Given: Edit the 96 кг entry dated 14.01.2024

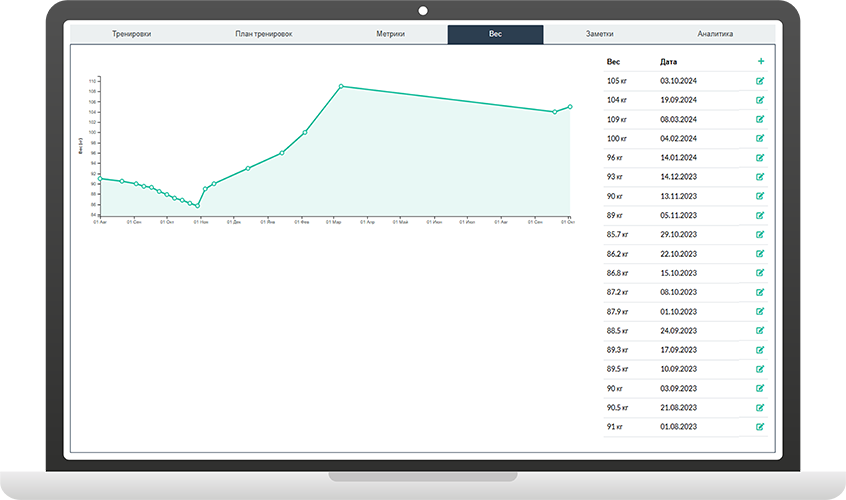Looking at the screenshot, I should [760, 158].
